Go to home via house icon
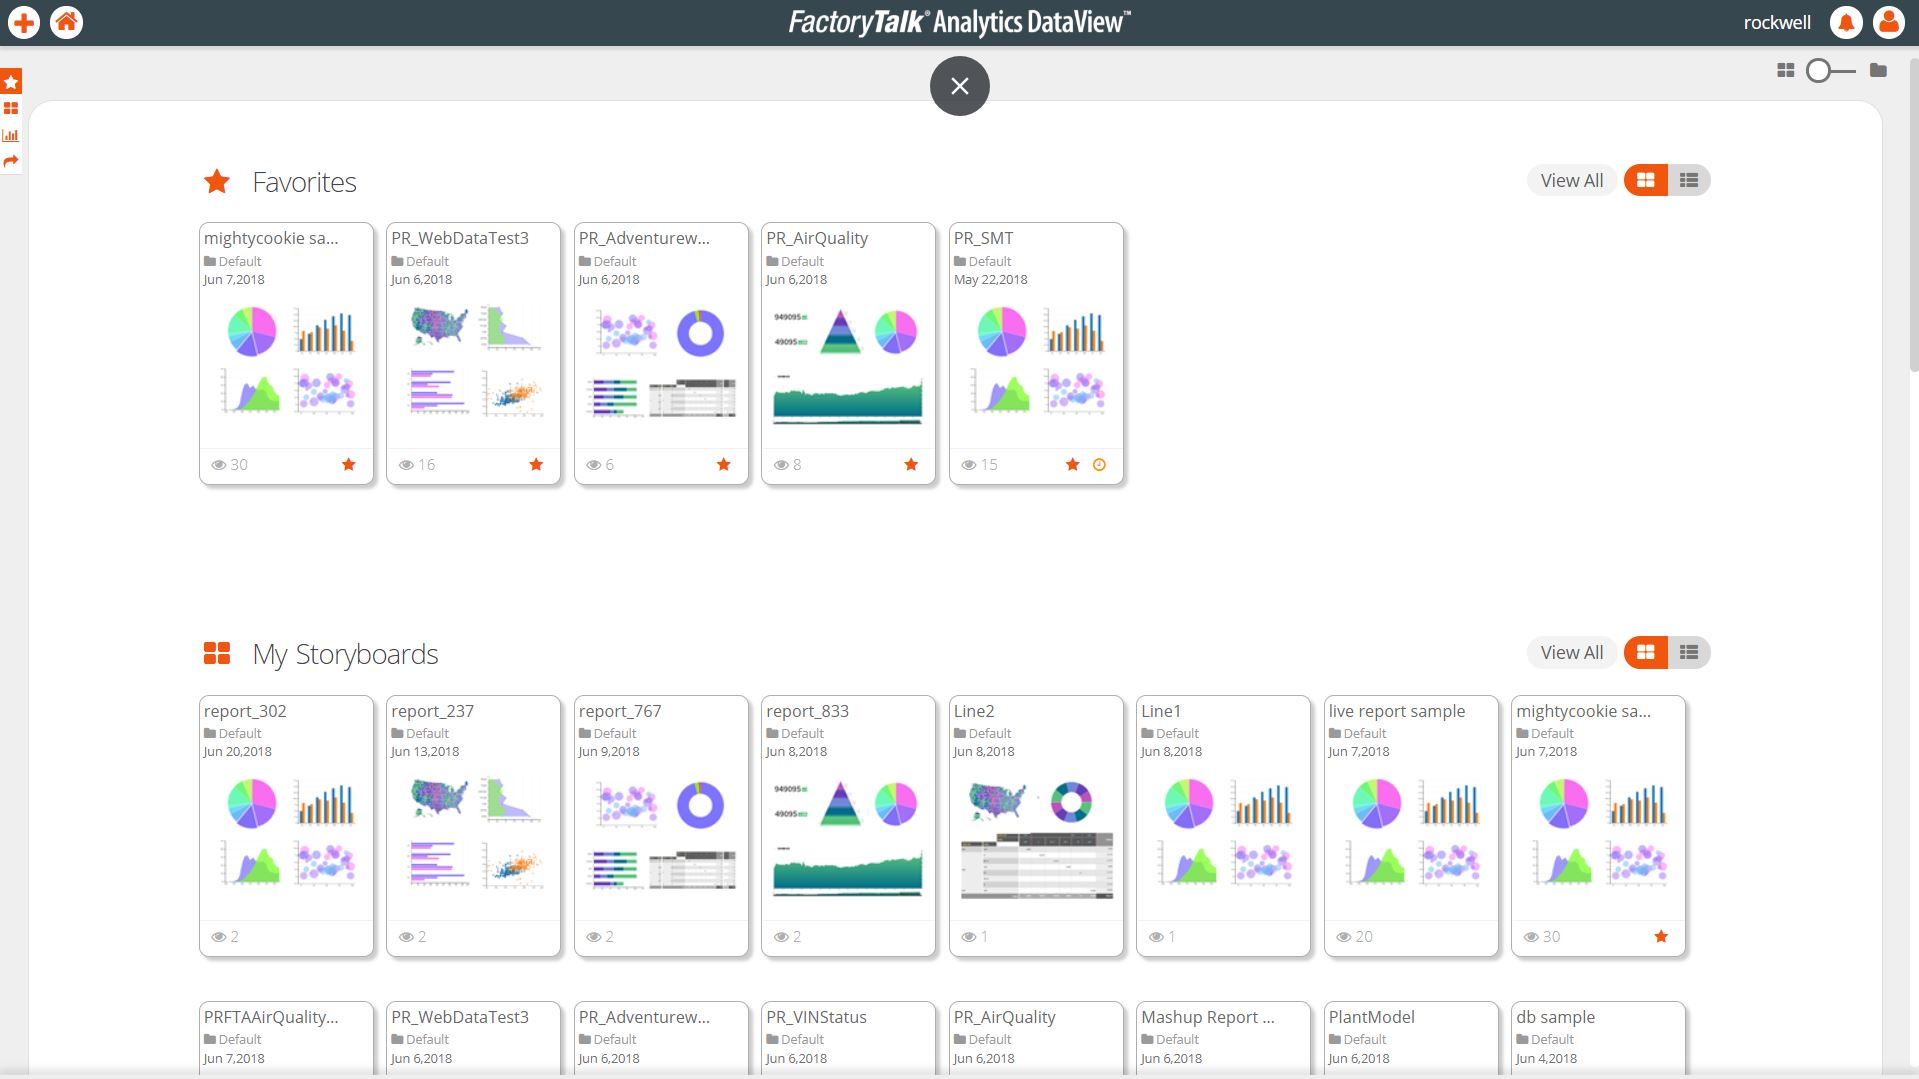The width and height of the screenshot is (1919, 1079). coord(67,22)
